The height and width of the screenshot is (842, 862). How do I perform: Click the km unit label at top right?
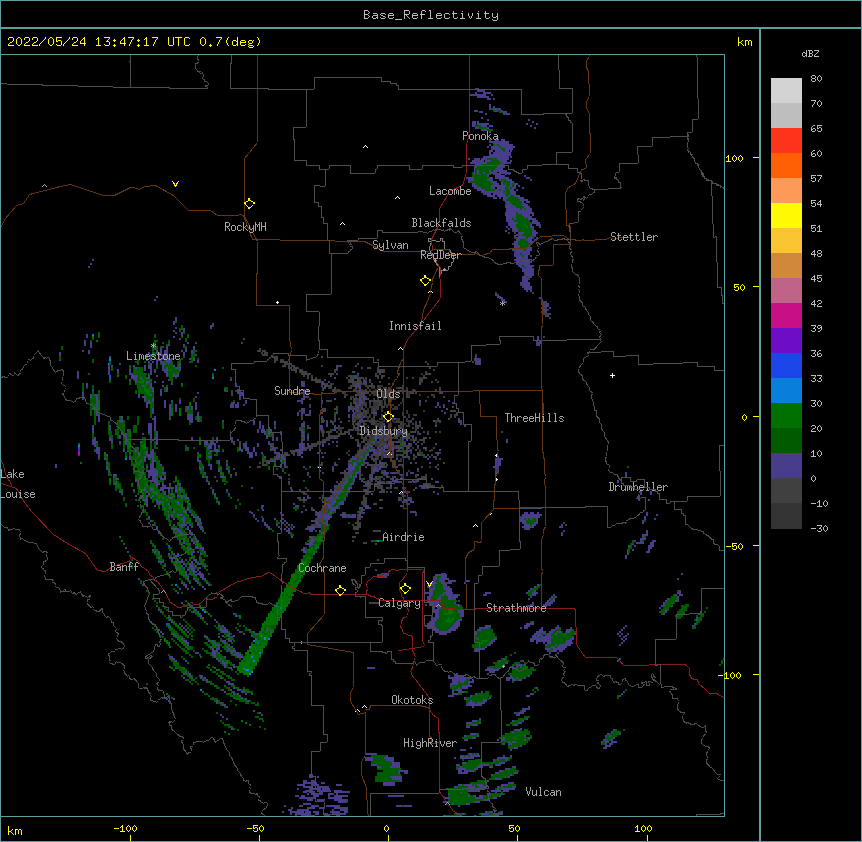click(745, 42)
